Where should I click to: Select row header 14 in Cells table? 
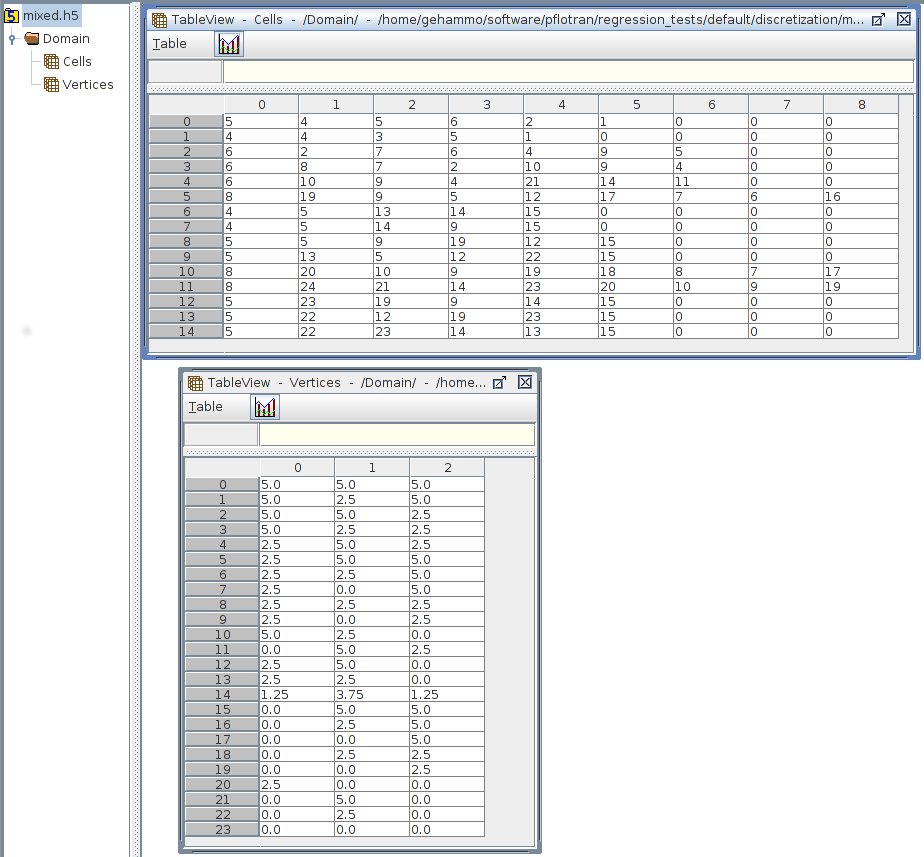click(186, 332)
